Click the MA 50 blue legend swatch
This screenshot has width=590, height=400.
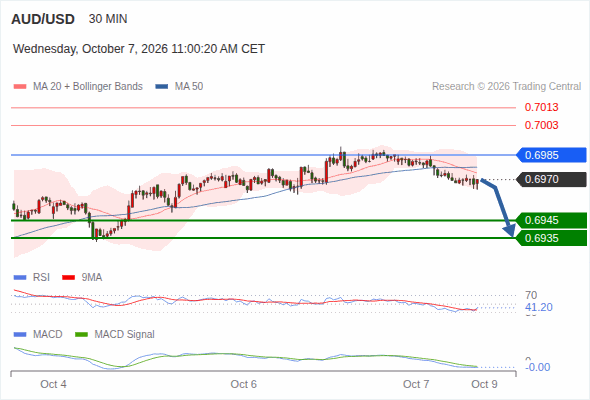[x=162, y=87]
